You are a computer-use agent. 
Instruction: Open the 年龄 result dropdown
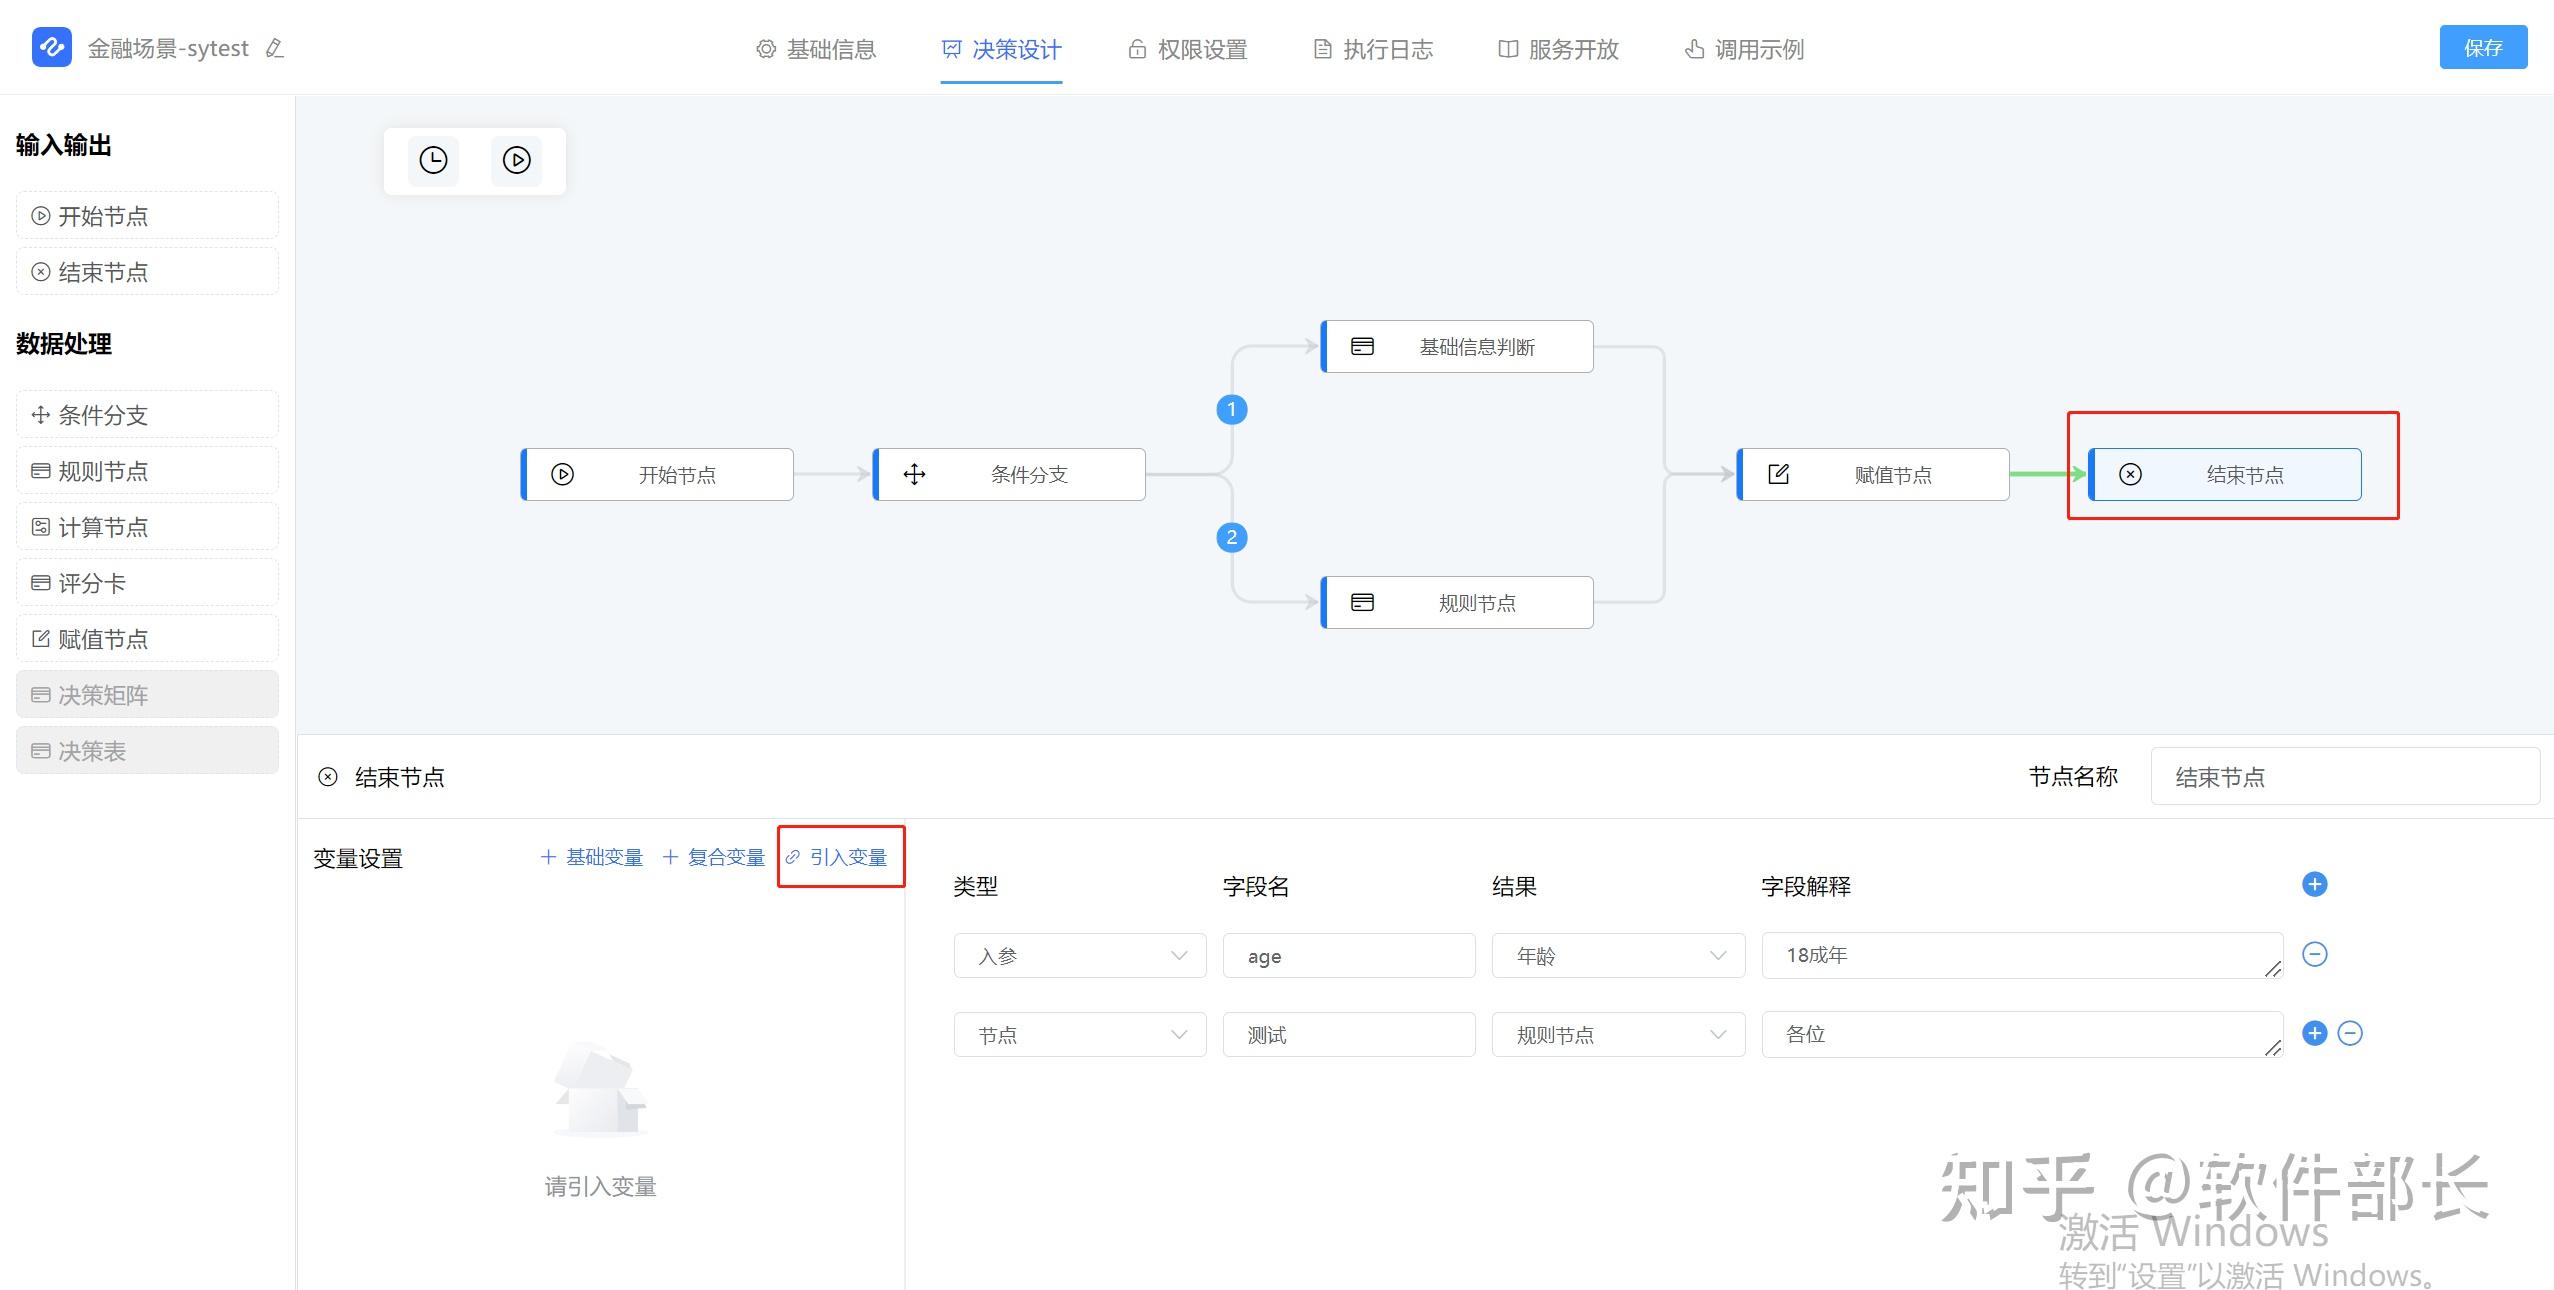point(1617,956)
